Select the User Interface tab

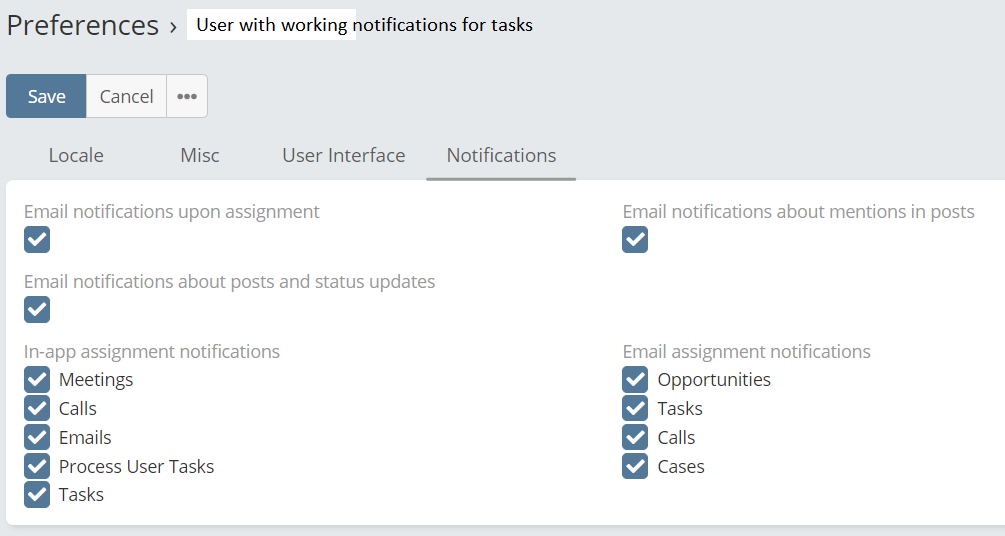(x=344, y=155)
